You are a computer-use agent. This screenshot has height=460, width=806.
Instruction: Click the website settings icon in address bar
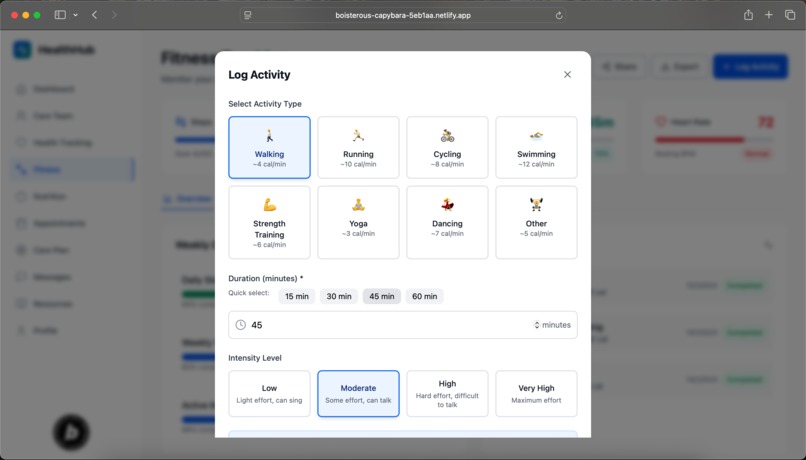(x=248, y=15)
